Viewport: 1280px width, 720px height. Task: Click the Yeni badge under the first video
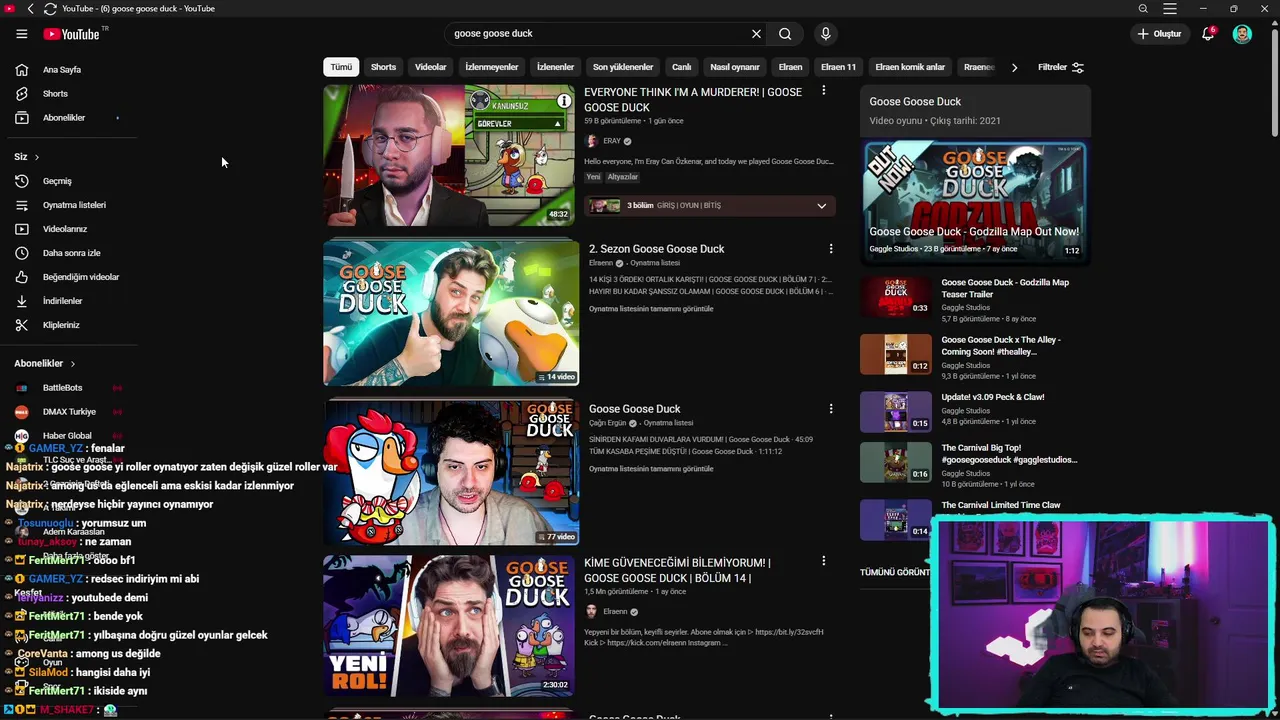(x=593, y=177)
